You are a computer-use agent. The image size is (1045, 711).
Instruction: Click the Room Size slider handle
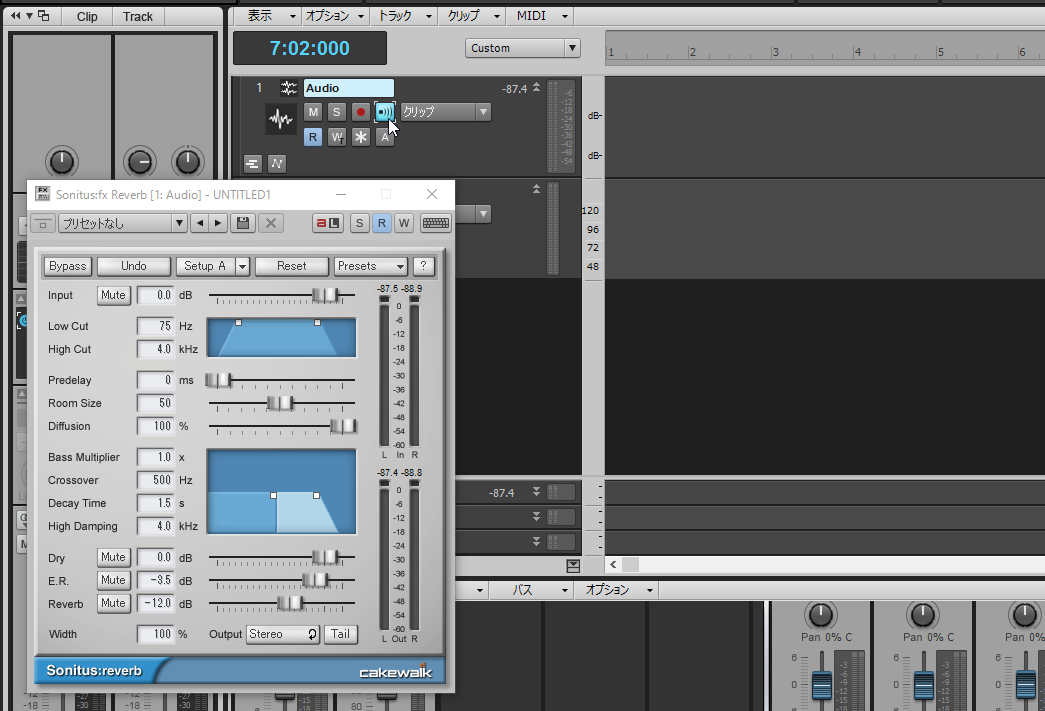(x=281, y=403)
